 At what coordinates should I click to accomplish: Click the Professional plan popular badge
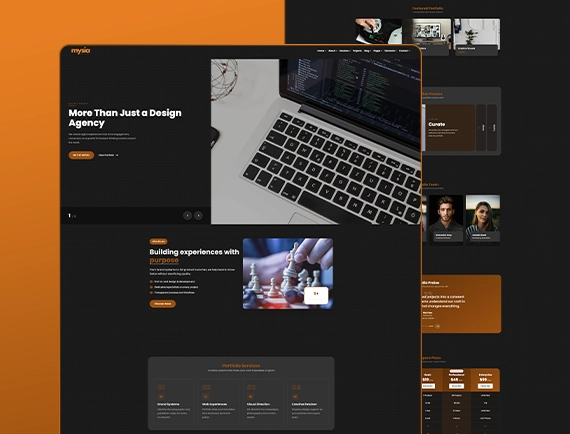(x=457, y=371)
